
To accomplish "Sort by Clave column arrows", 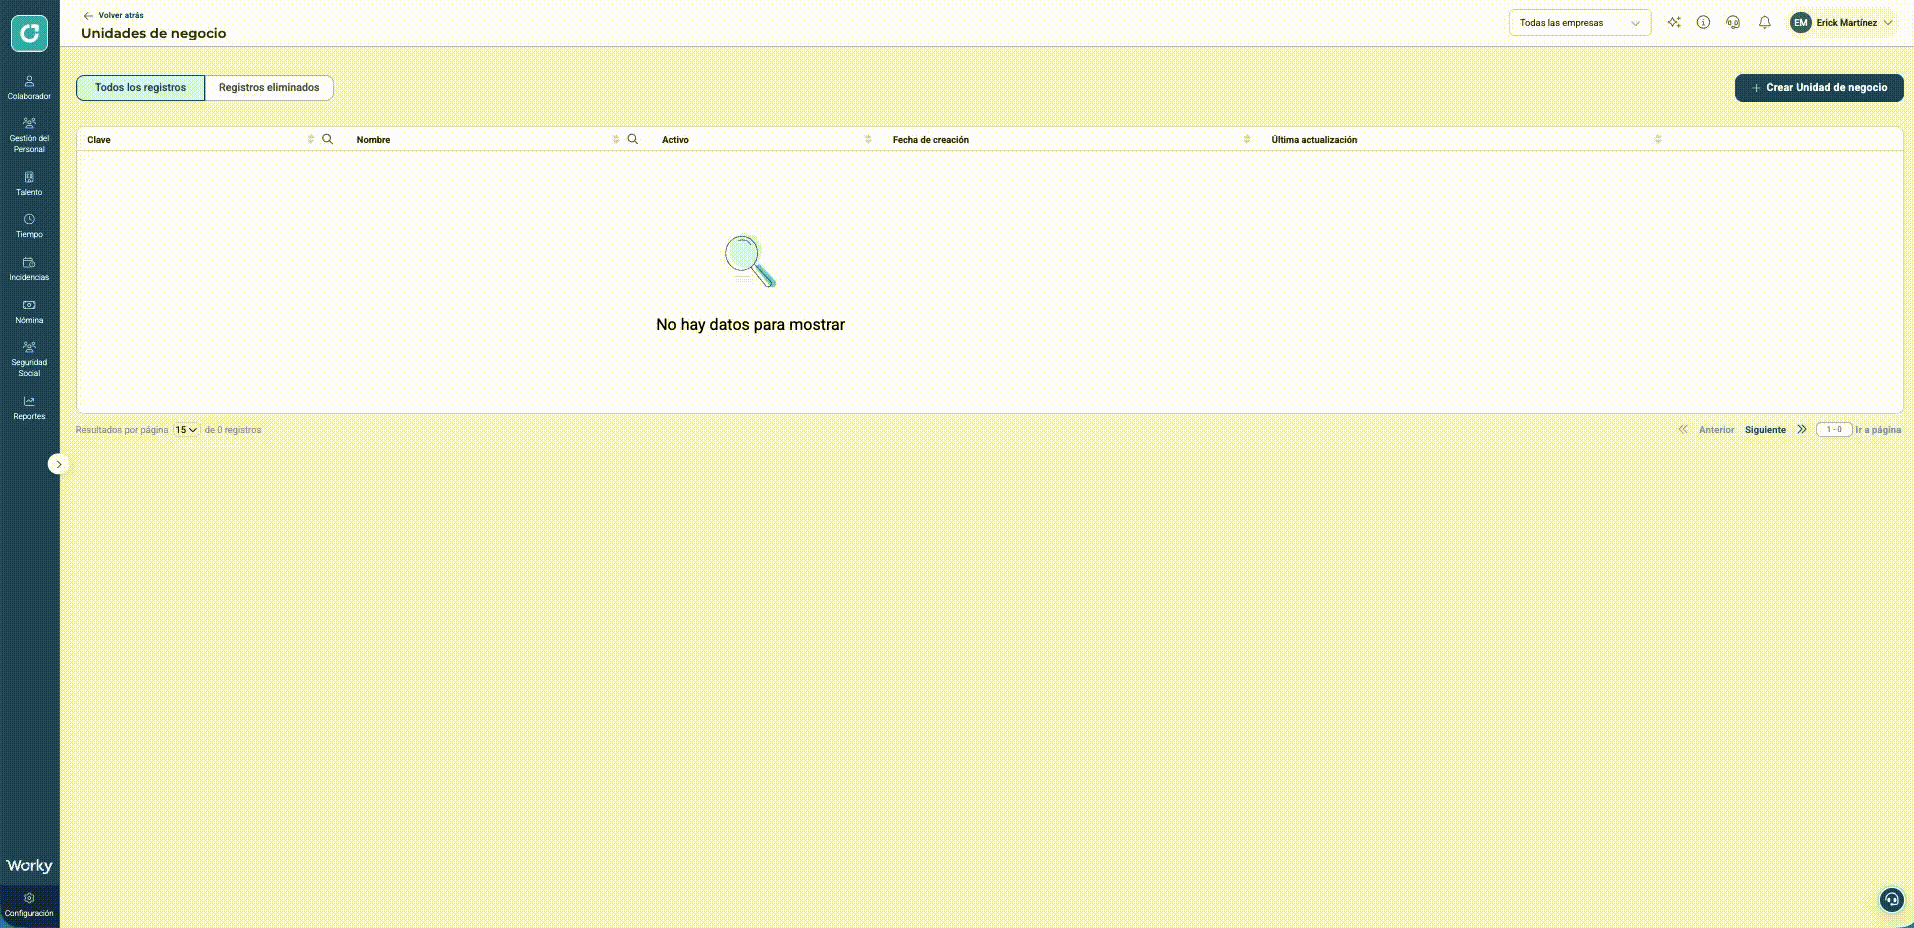I will tap(311, 140).
